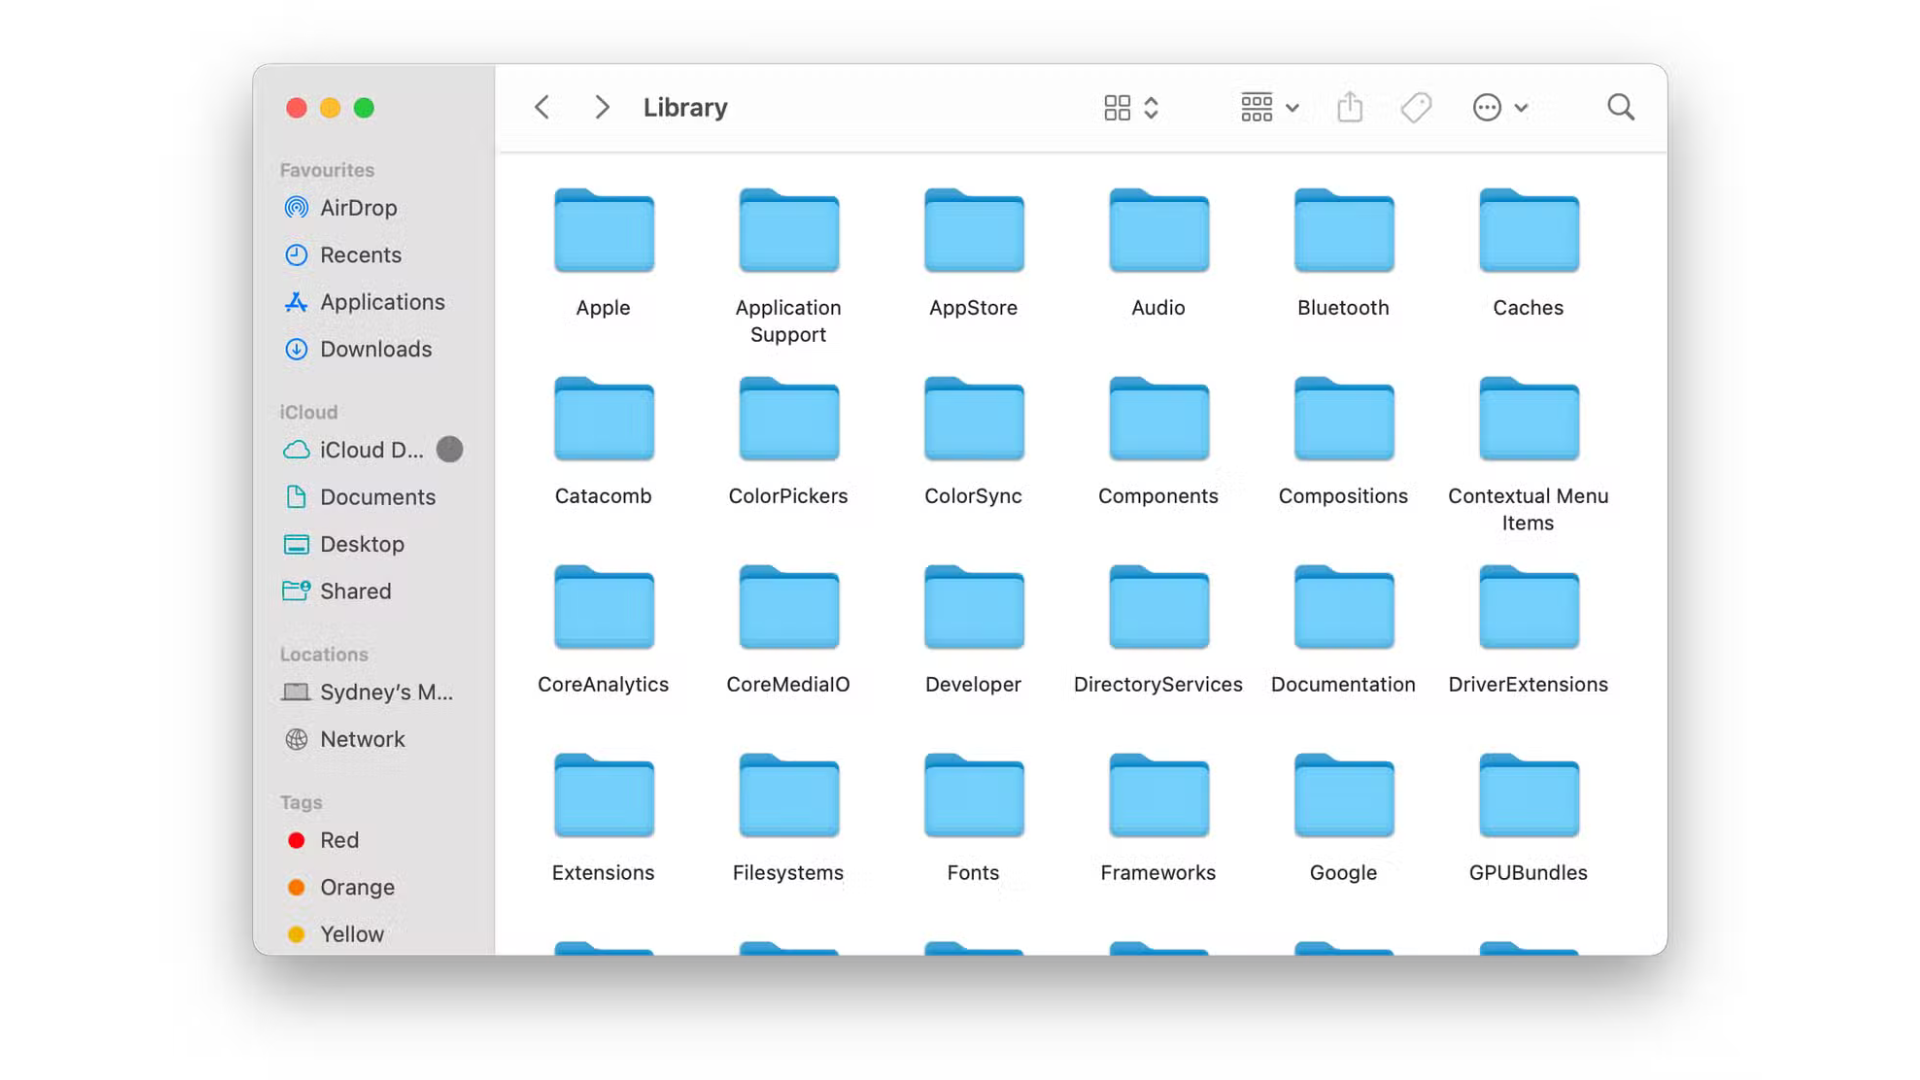The width and height of the screenshot is (1920, 1080).
Task: Go forward with the right arrow
Action: click(601, 107)
